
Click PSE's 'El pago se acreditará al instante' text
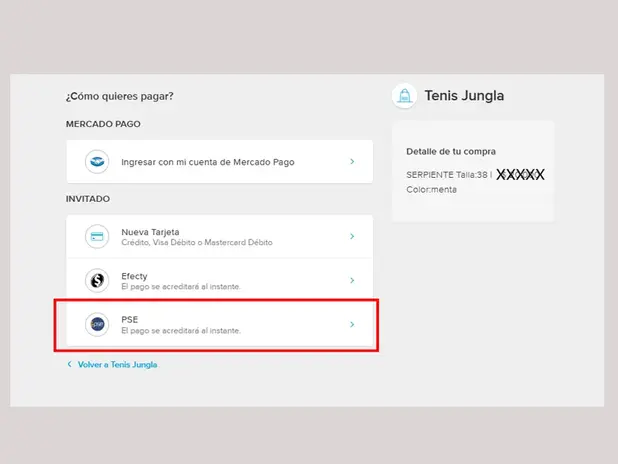181,331
